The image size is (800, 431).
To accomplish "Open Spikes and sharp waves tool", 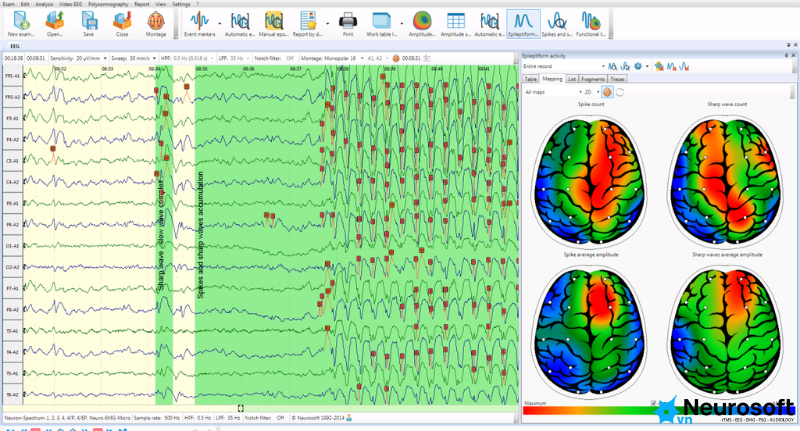I will pos(557,24).
